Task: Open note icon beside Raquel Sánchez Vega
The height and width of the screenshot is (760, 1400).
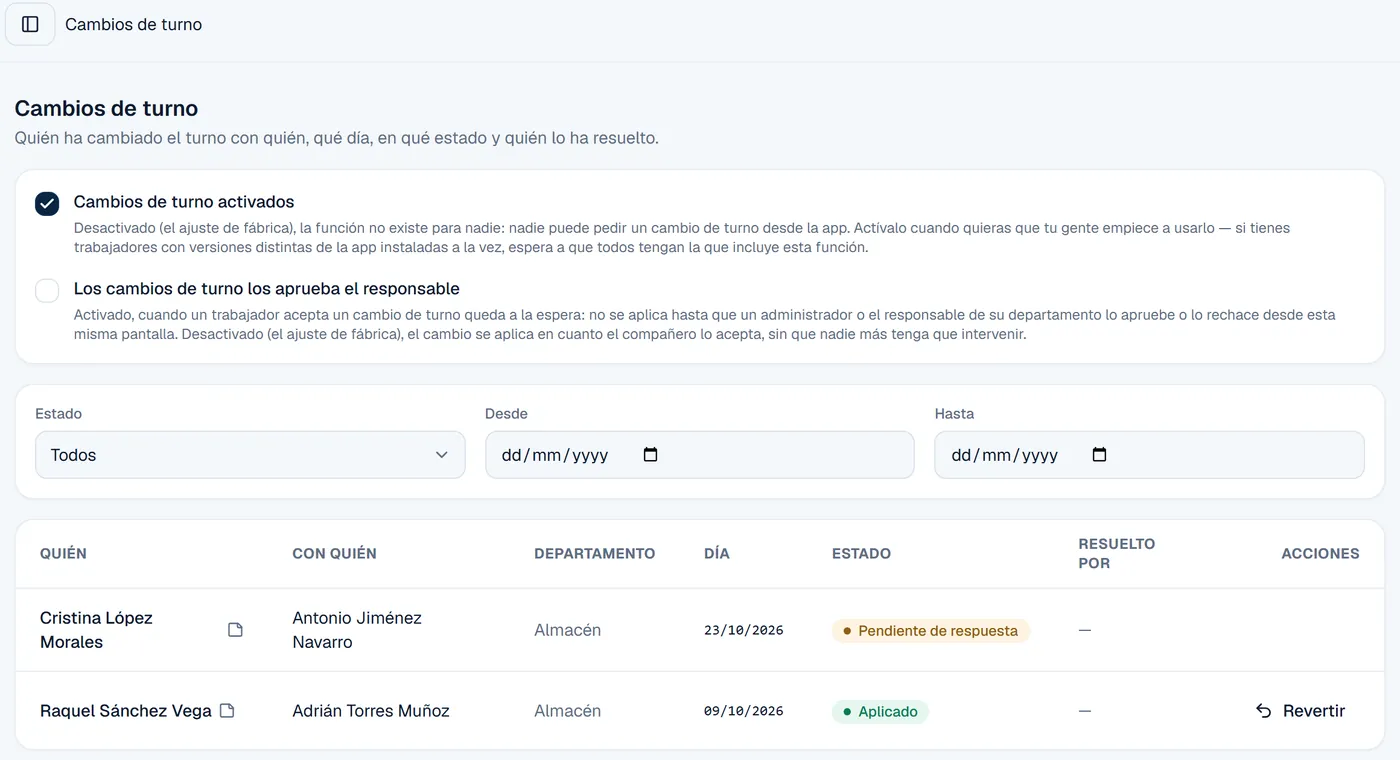Action: coord(227,711)
